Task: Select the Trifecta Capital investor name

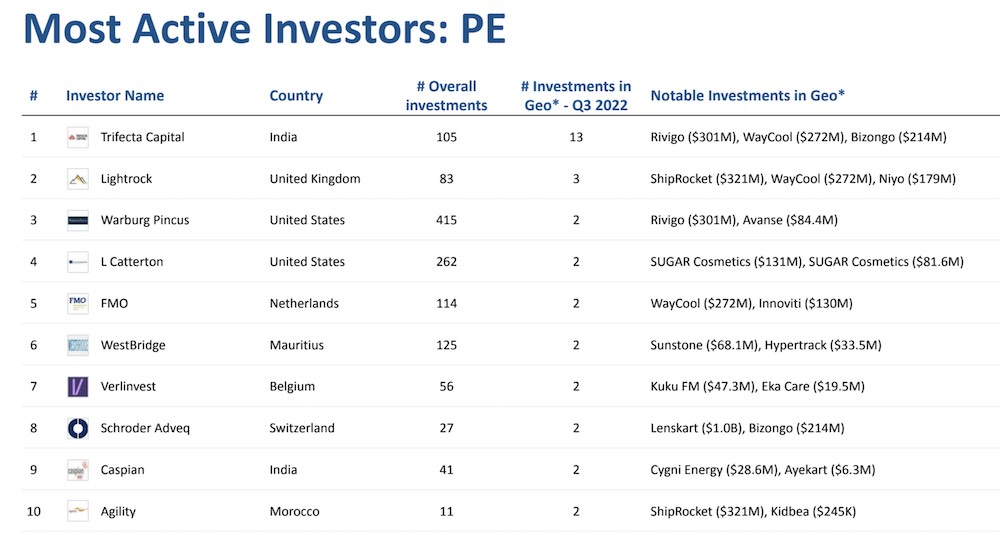Action: (x=142, y=137)
